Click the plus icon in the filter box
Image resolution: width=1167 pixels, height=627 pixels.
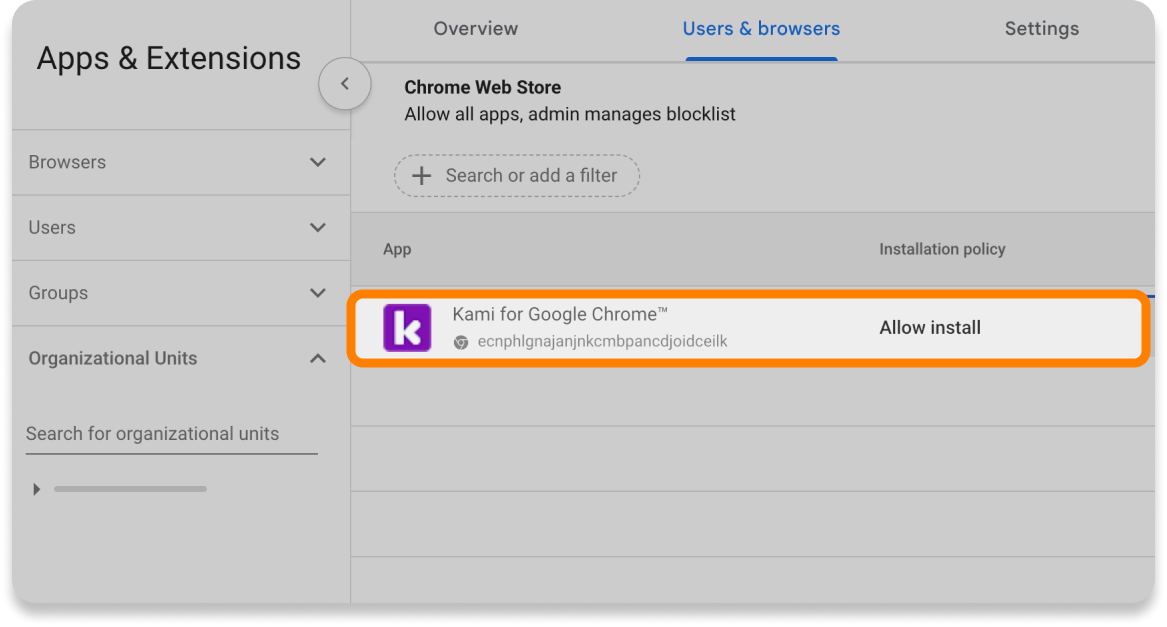point(422,176)
